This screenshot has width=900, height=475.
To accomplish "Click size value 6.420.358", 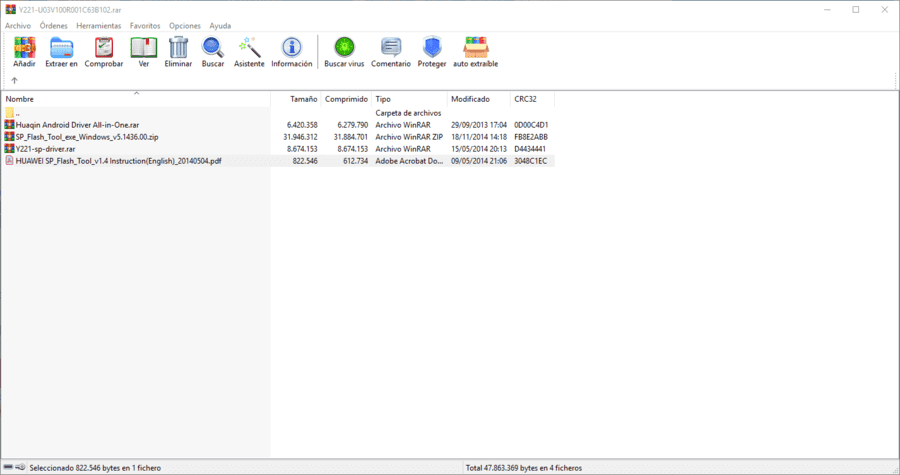I will (302, 125).
